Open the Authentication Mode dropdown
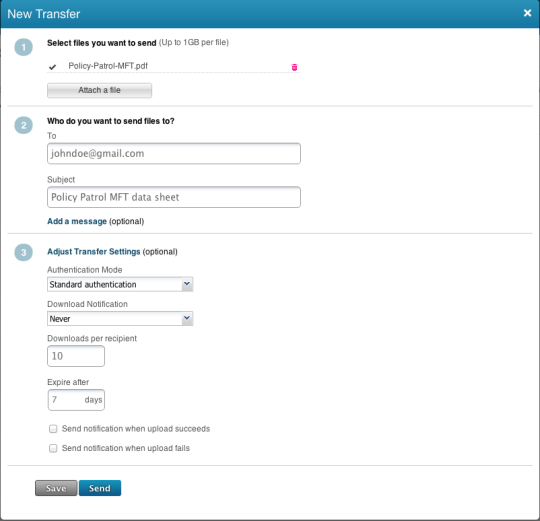540x521 pixels. 120,284
